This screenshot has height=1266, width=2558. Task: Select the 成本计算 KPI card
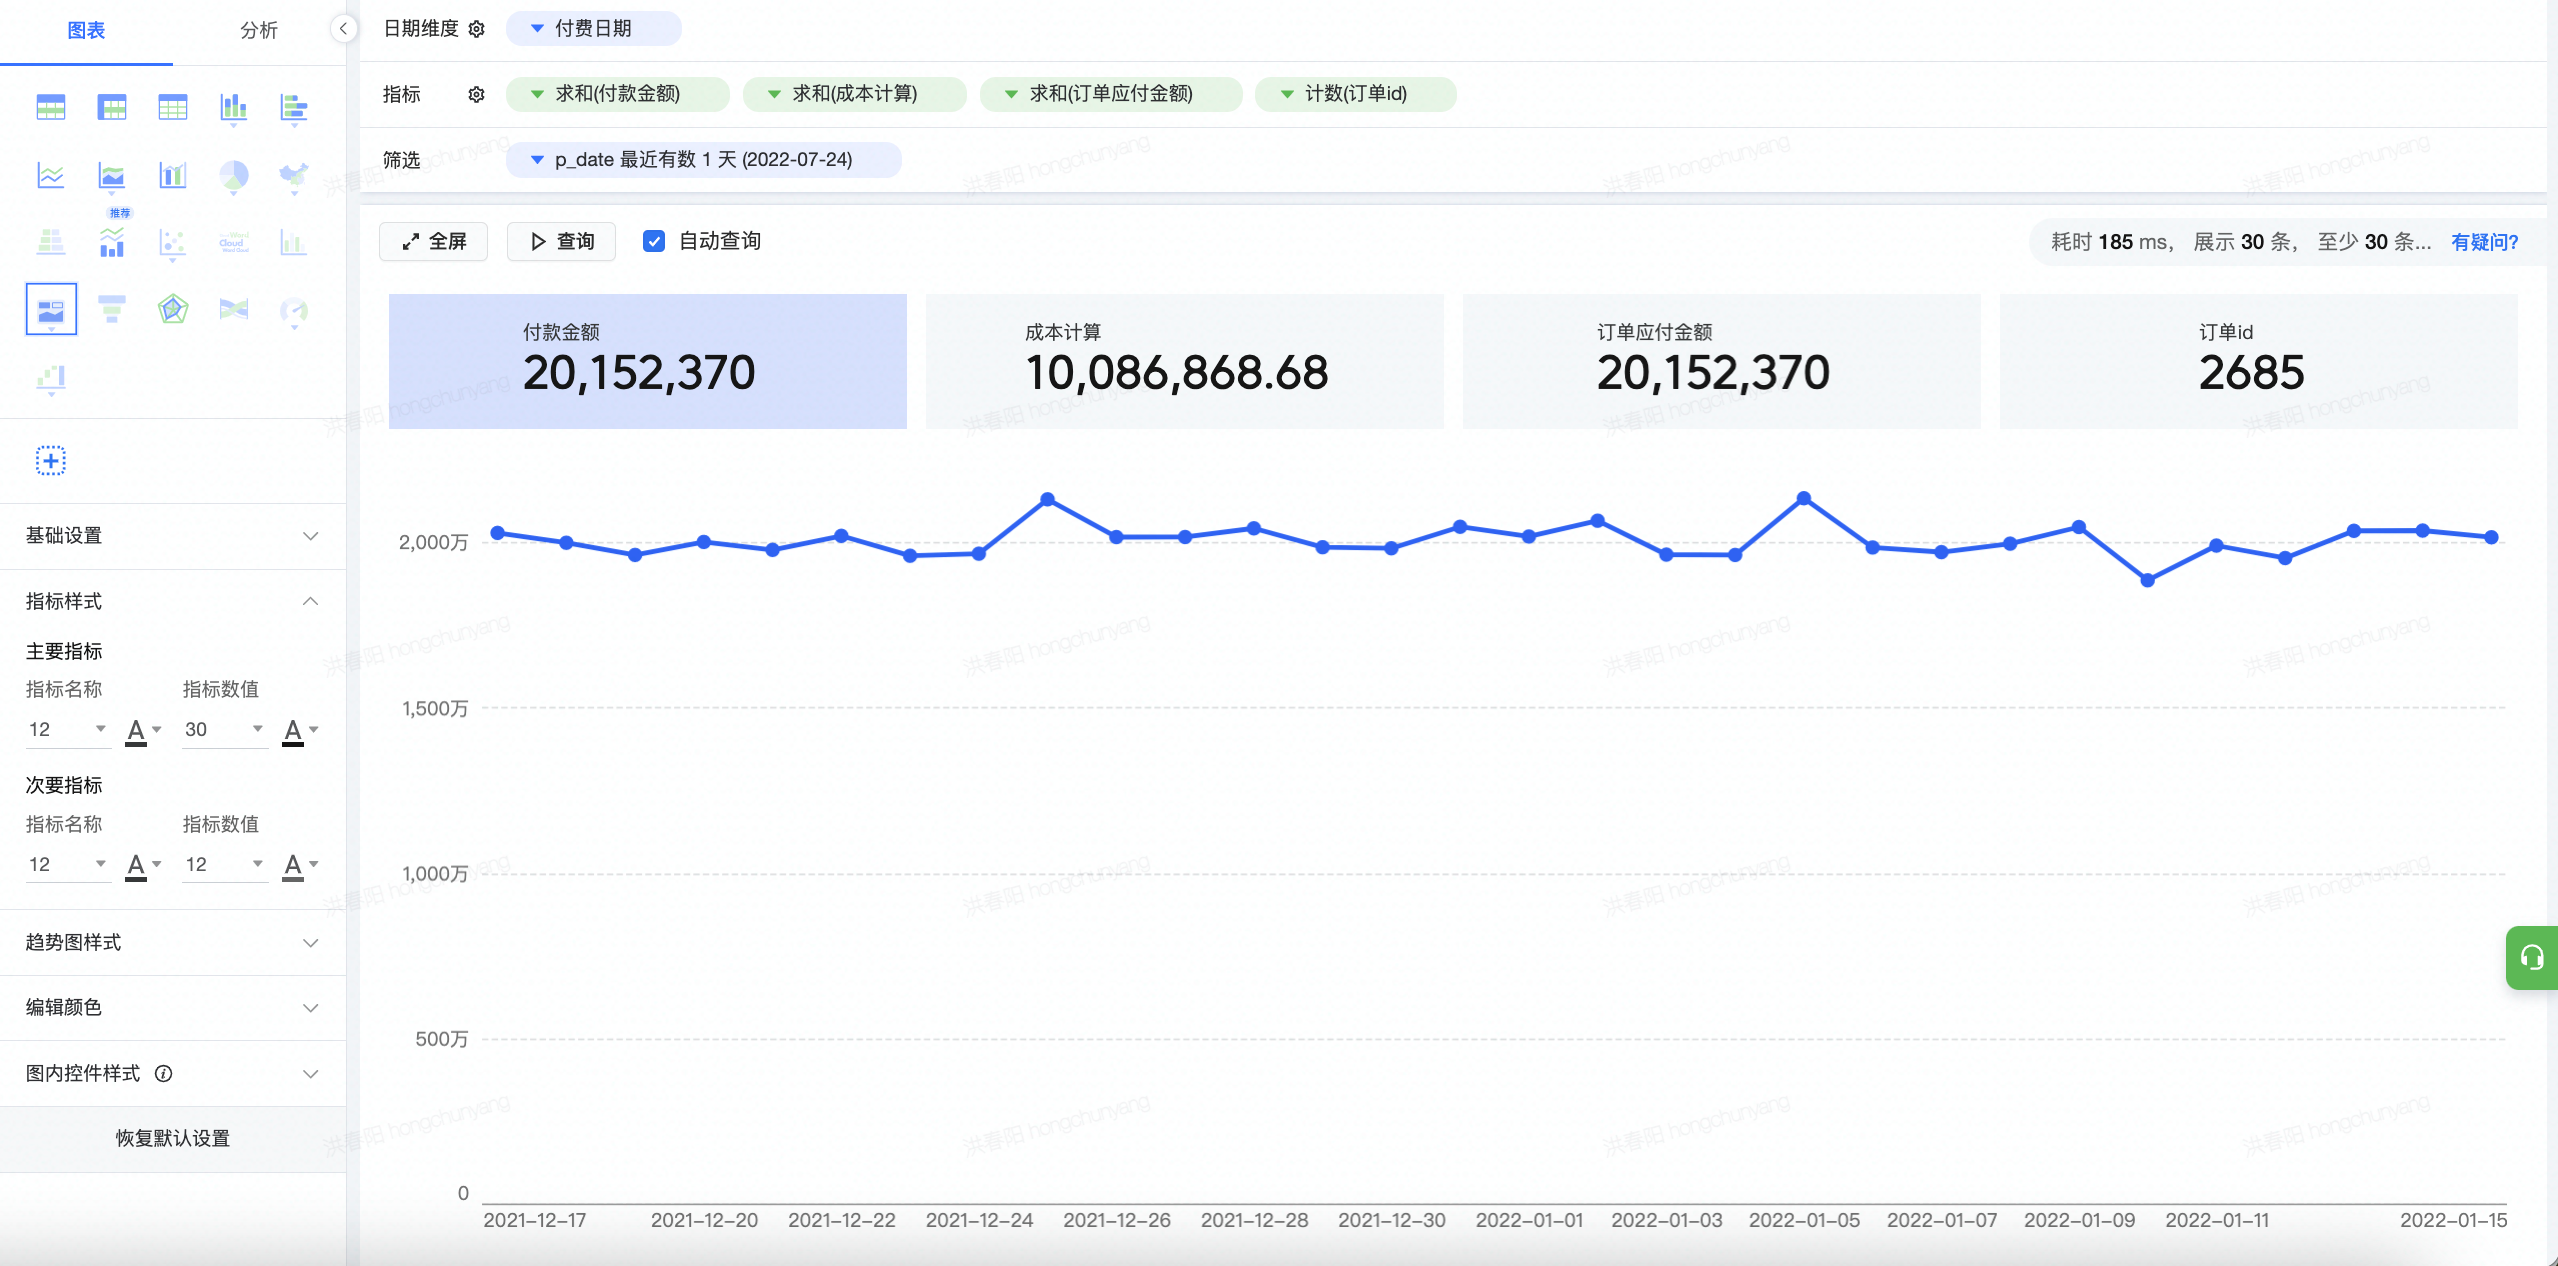pyautogui.click(x=1185, y=361)
